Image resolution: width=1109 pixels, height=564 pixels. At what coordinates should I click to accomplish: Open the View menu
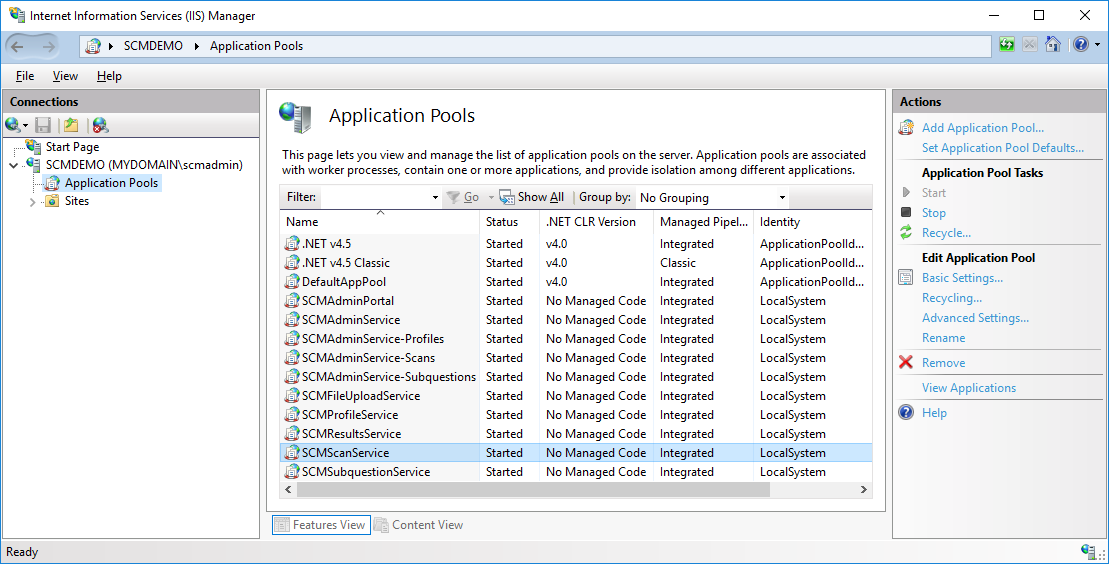65,76
